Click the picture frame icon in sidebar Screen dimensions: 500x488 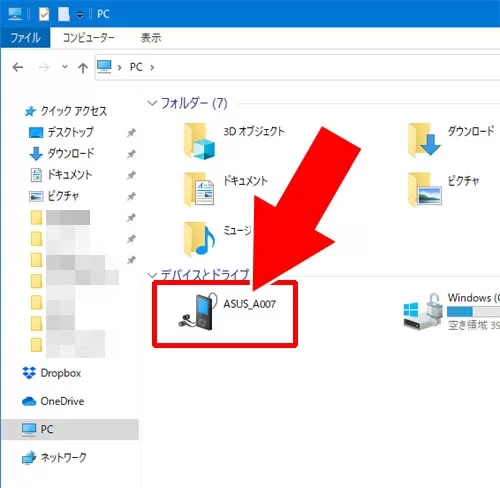pyautogui.click(x=36, y=196)
